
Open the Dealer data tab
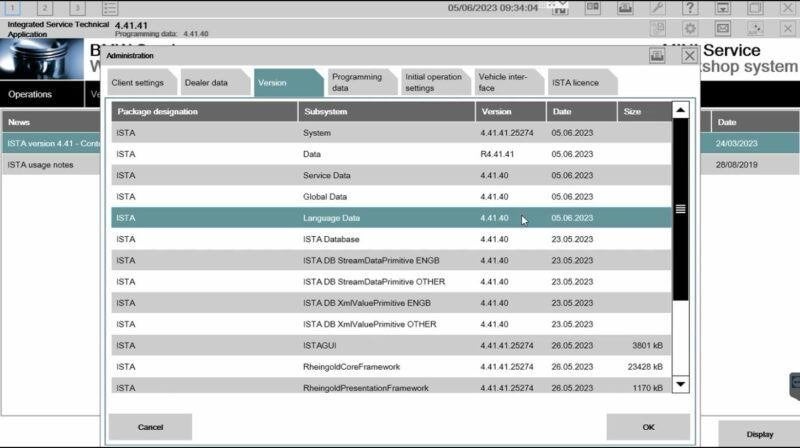point(215,83)
